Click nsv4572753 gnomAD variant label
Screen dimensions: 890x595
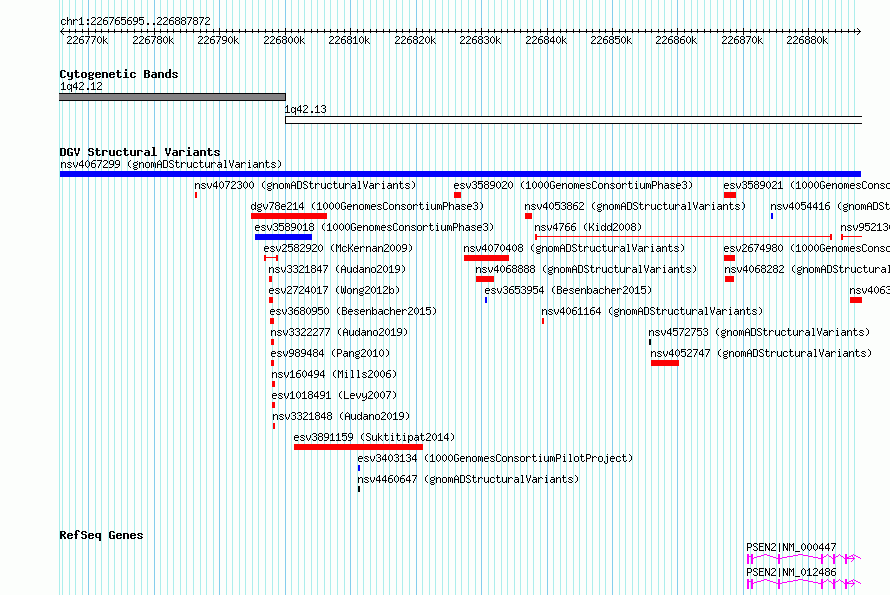[x=759, y=332]
